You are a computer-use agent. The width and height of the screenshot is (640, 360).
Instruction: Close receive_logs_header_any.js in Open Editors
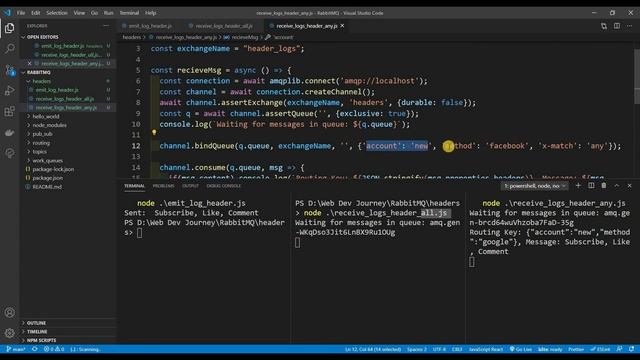tap(29, 63)
